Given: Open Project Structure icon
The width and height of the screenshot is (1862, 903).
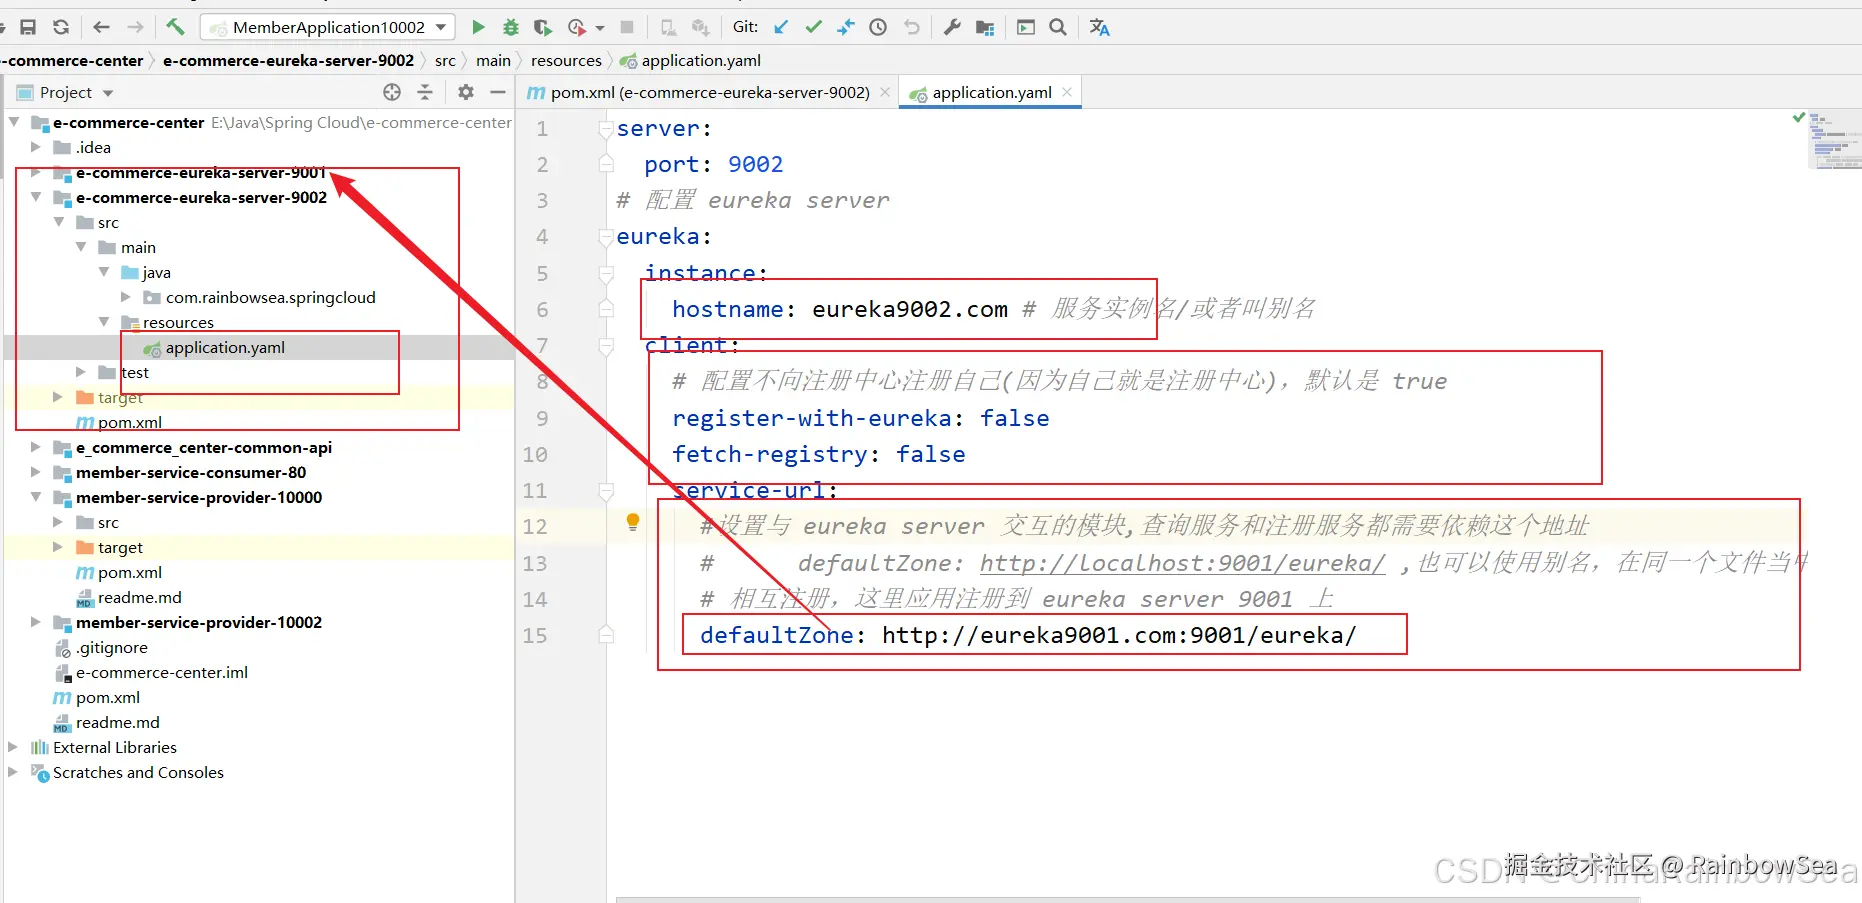Looking at the screenshot, I should point(985,27).
